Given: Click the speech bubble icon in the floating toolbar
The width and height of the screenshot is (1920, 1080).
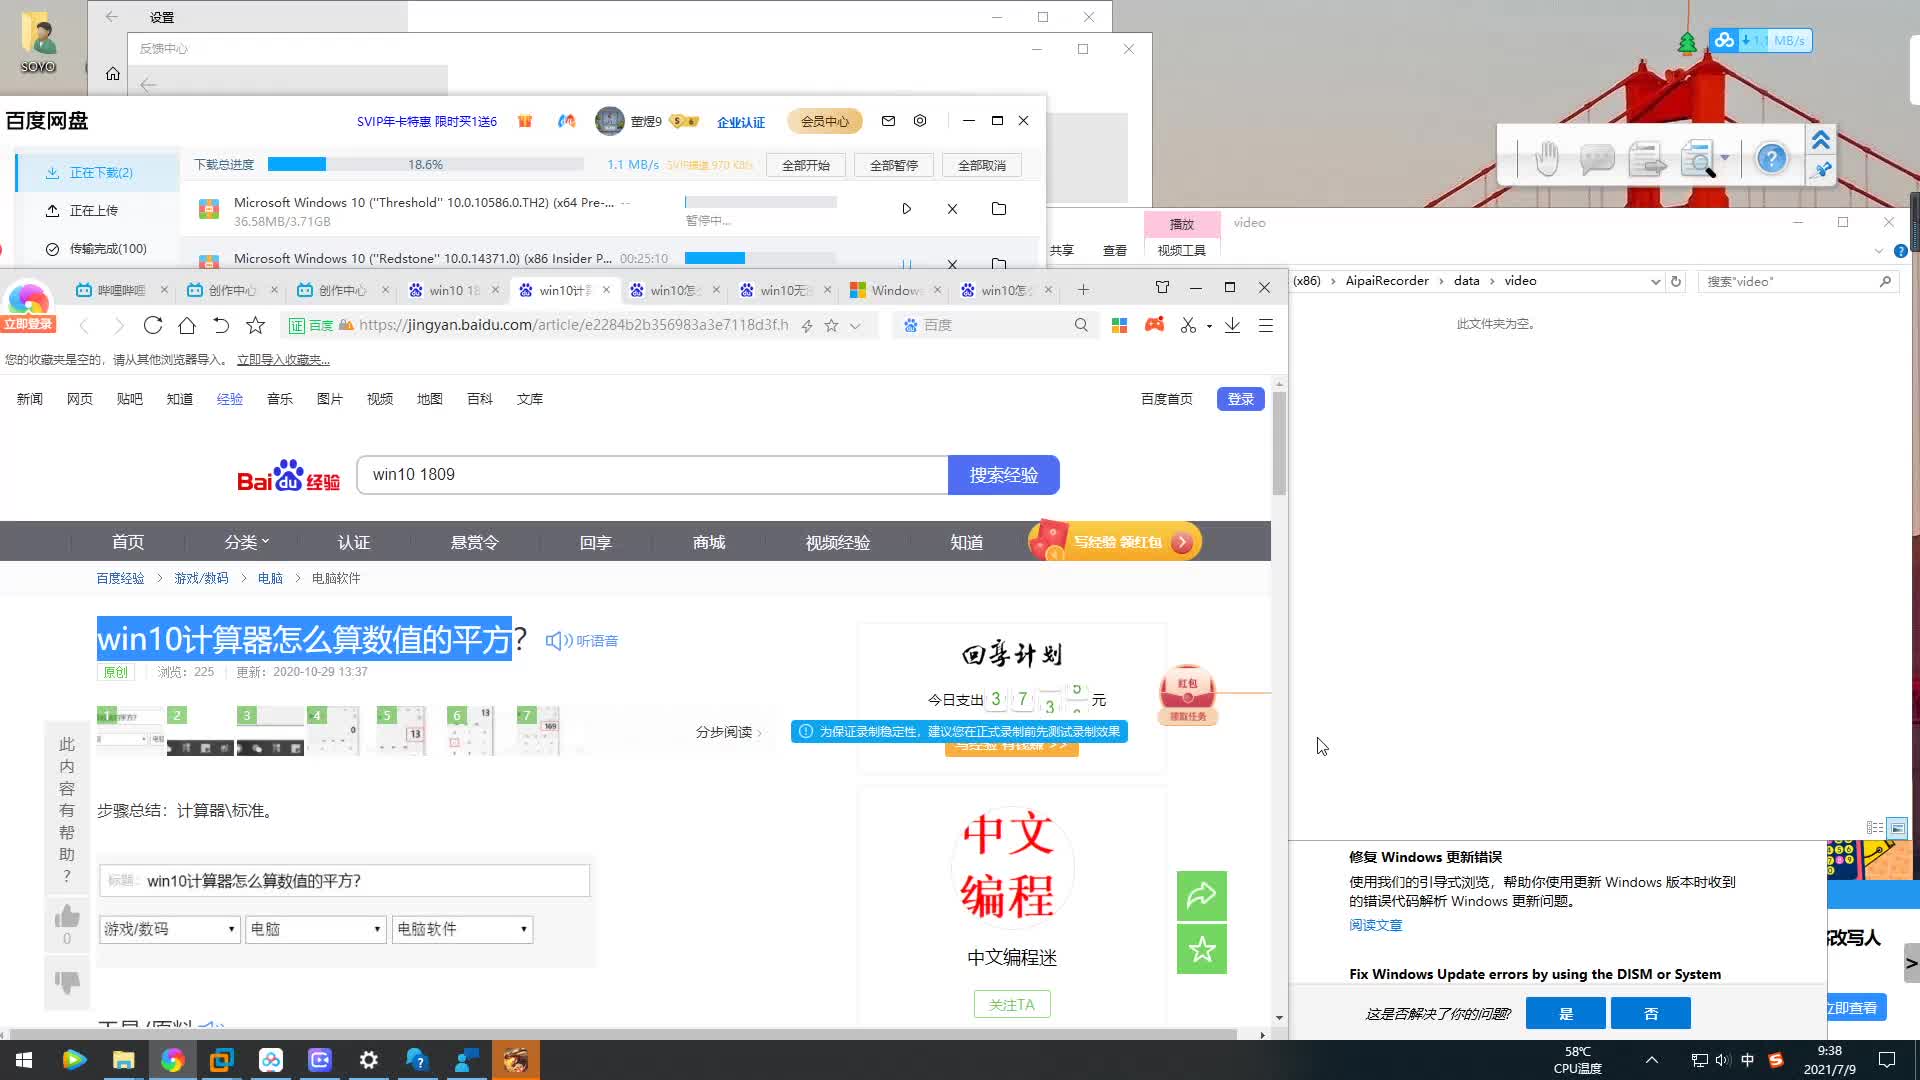Looking at the screenshot, I should 1597,158.
